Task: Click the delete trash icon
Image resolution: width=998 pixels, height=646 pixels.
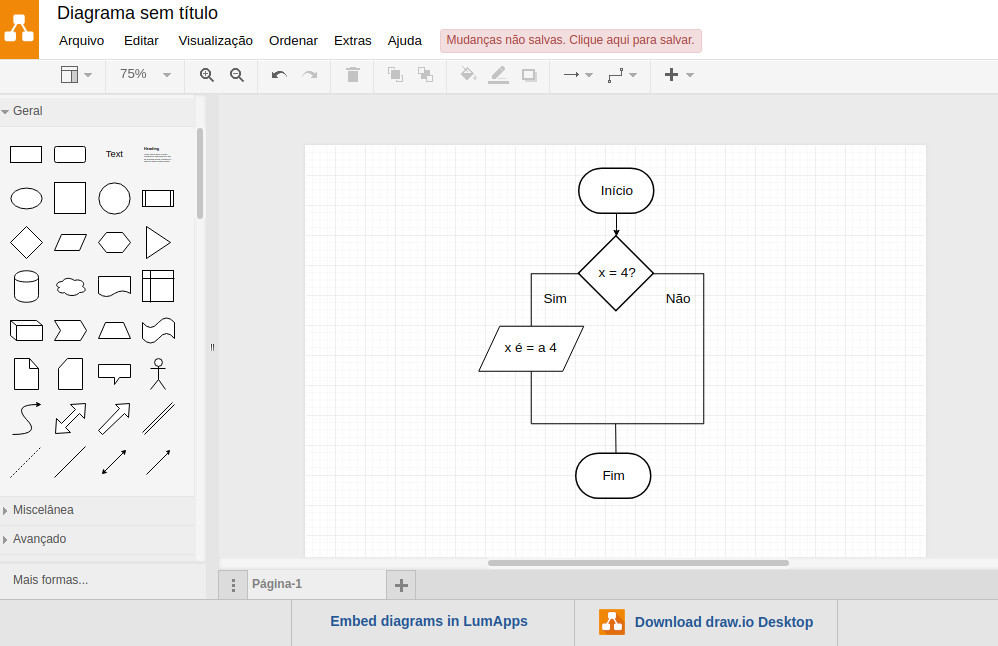Action: [353, 74]
